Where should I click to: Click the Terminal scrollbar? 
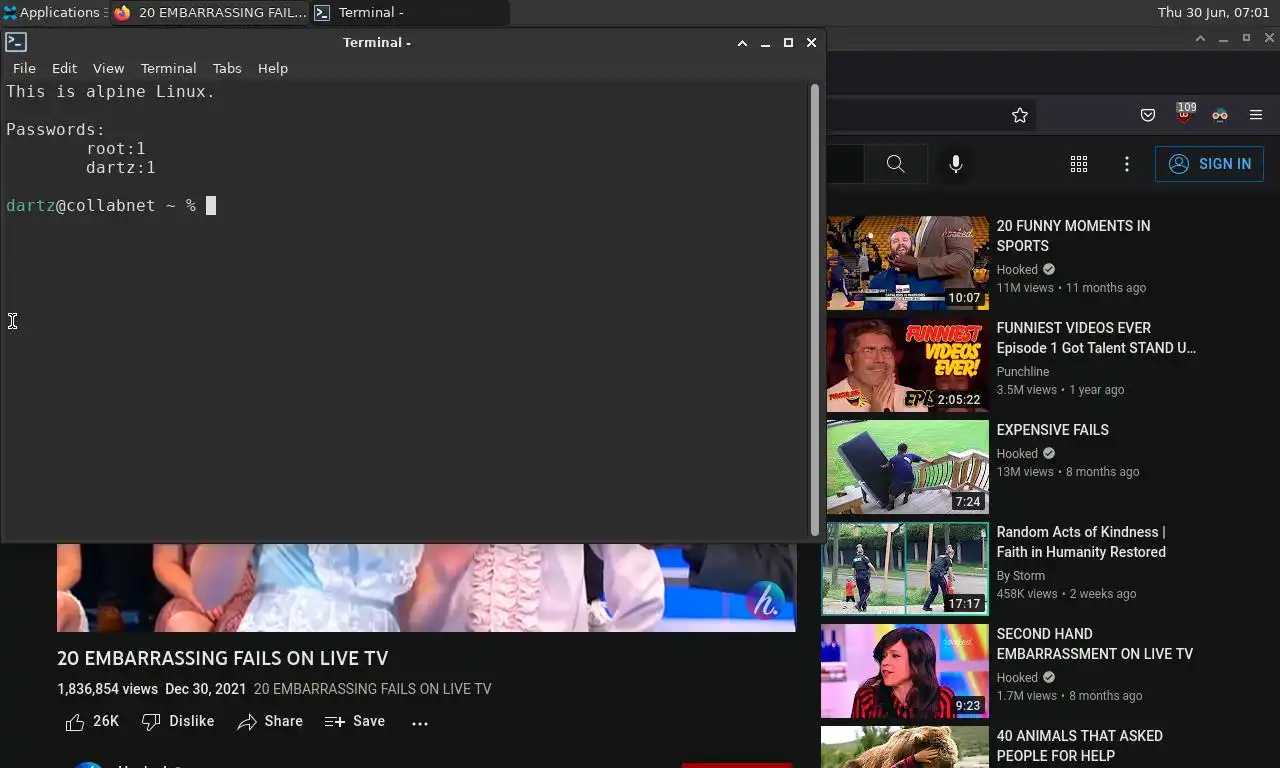815,310
